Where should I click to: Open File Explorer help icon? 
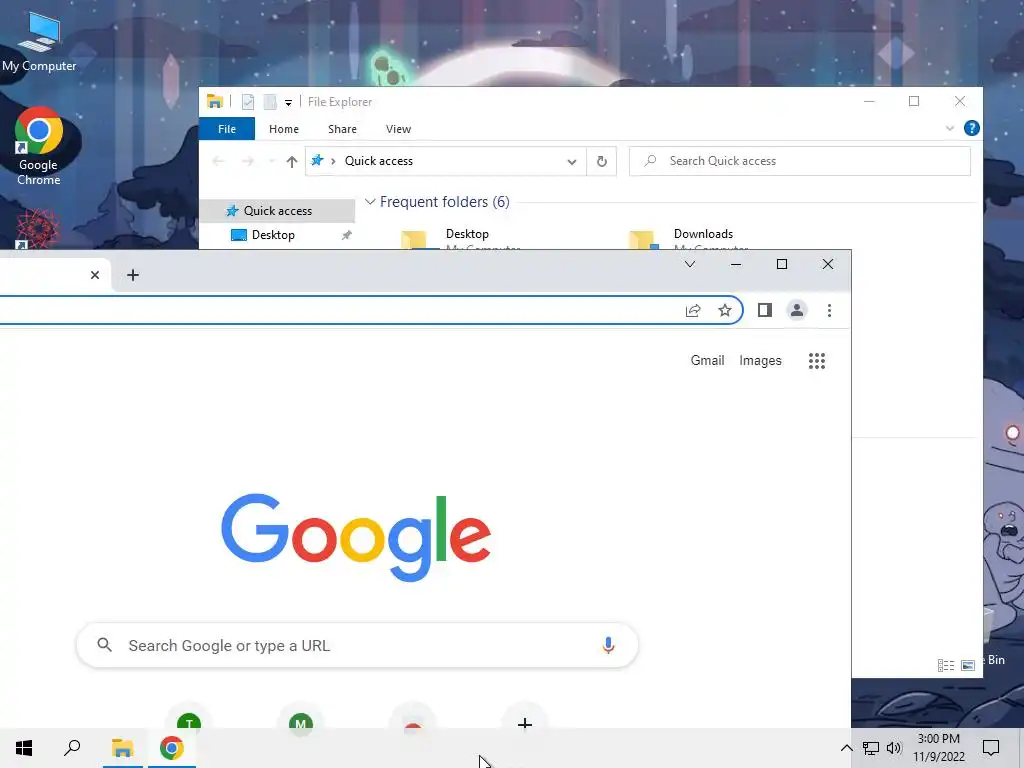click(x=972, y=128)
